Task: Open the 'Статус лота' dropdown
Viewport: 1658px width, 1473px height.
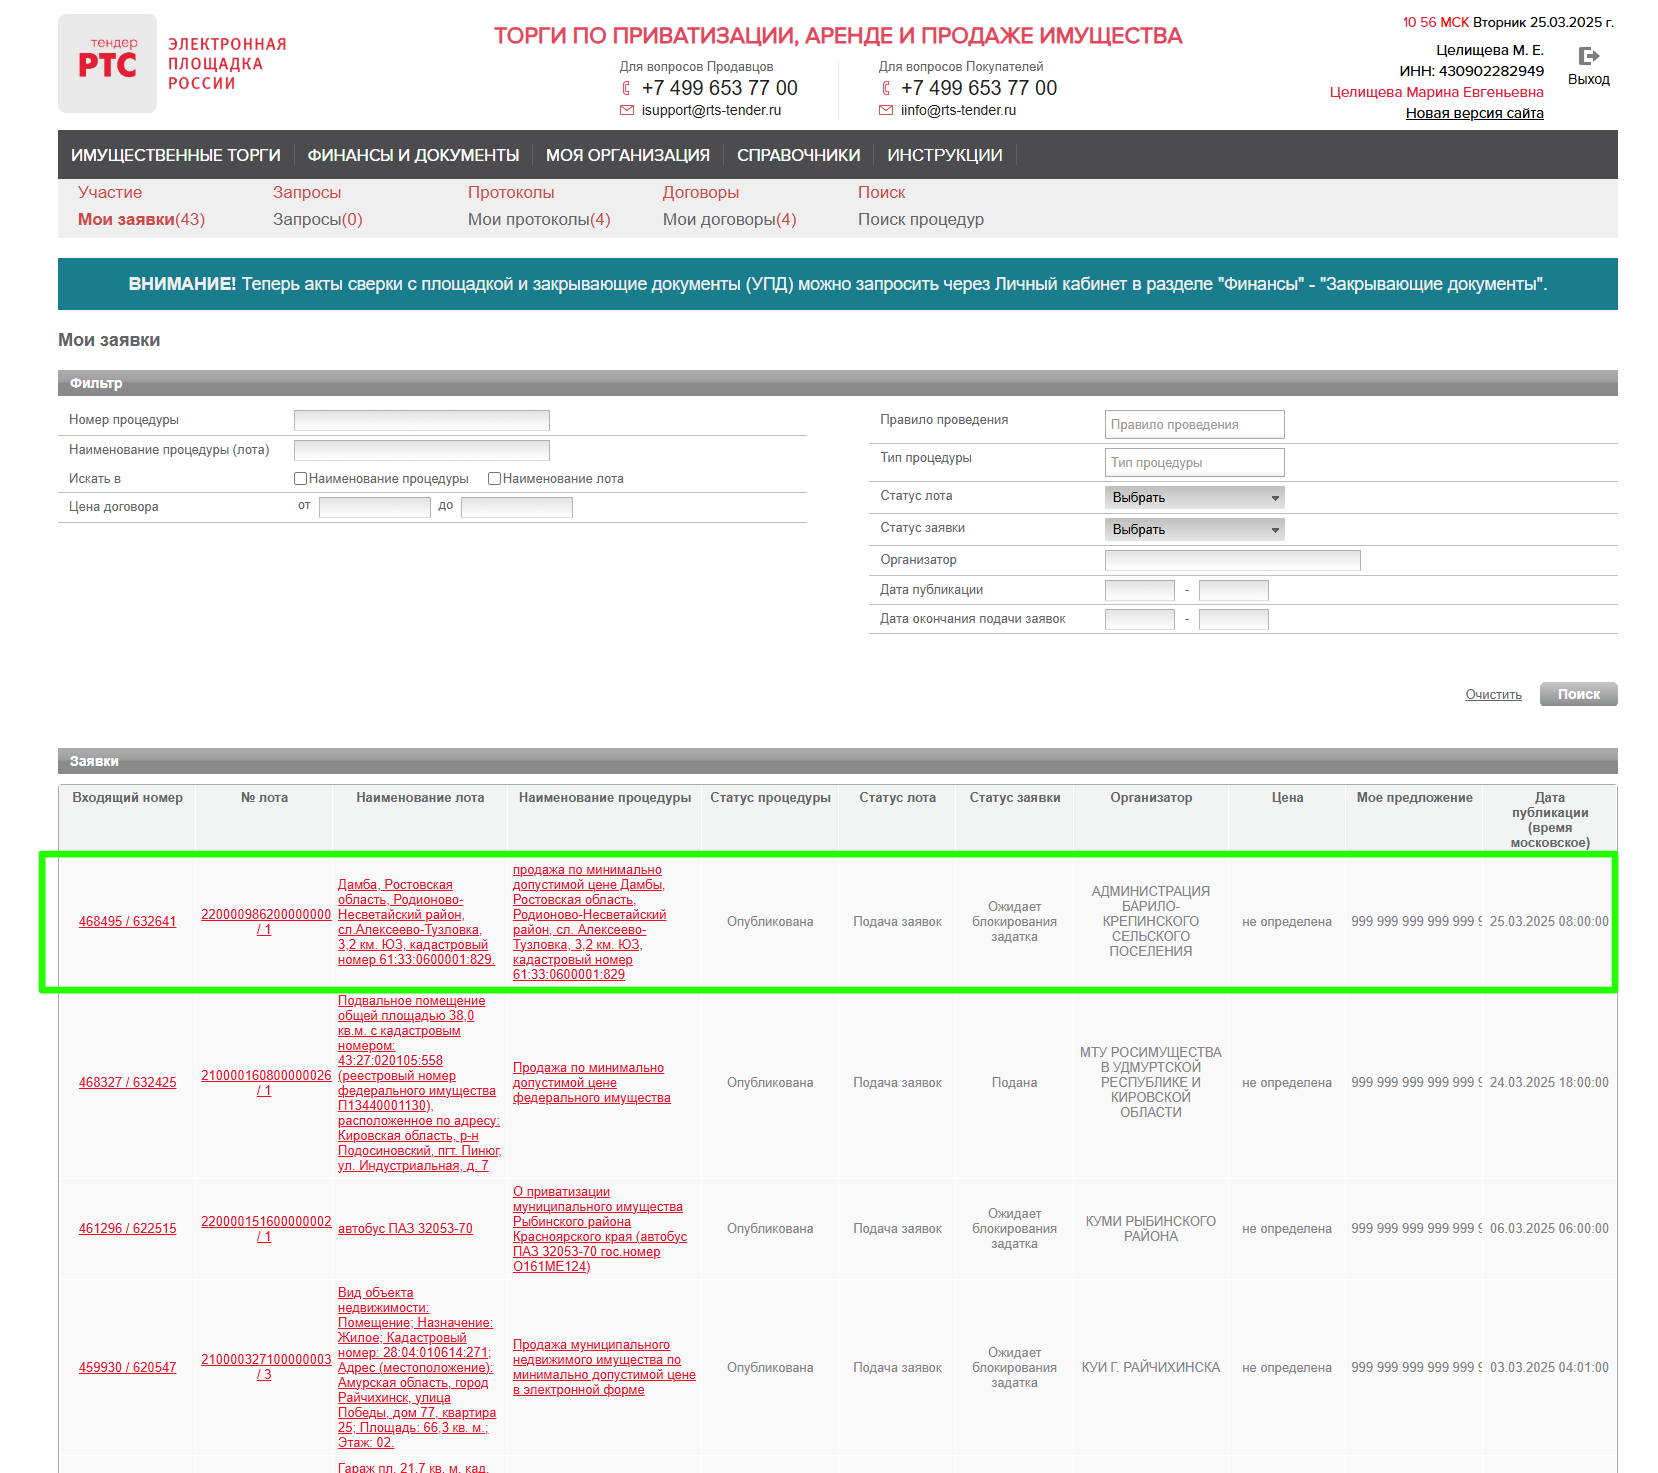Action: tap(1195, 497)
